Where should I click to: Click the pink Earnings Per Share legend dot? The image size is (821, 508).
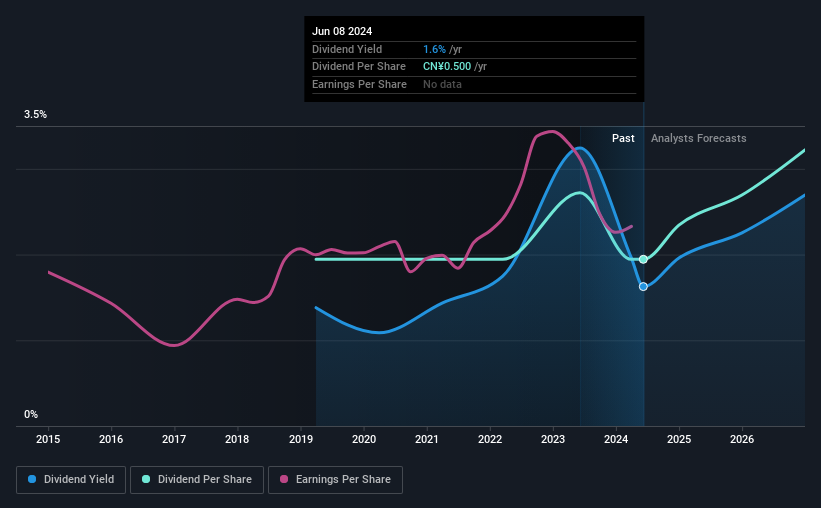click(284, 479)
